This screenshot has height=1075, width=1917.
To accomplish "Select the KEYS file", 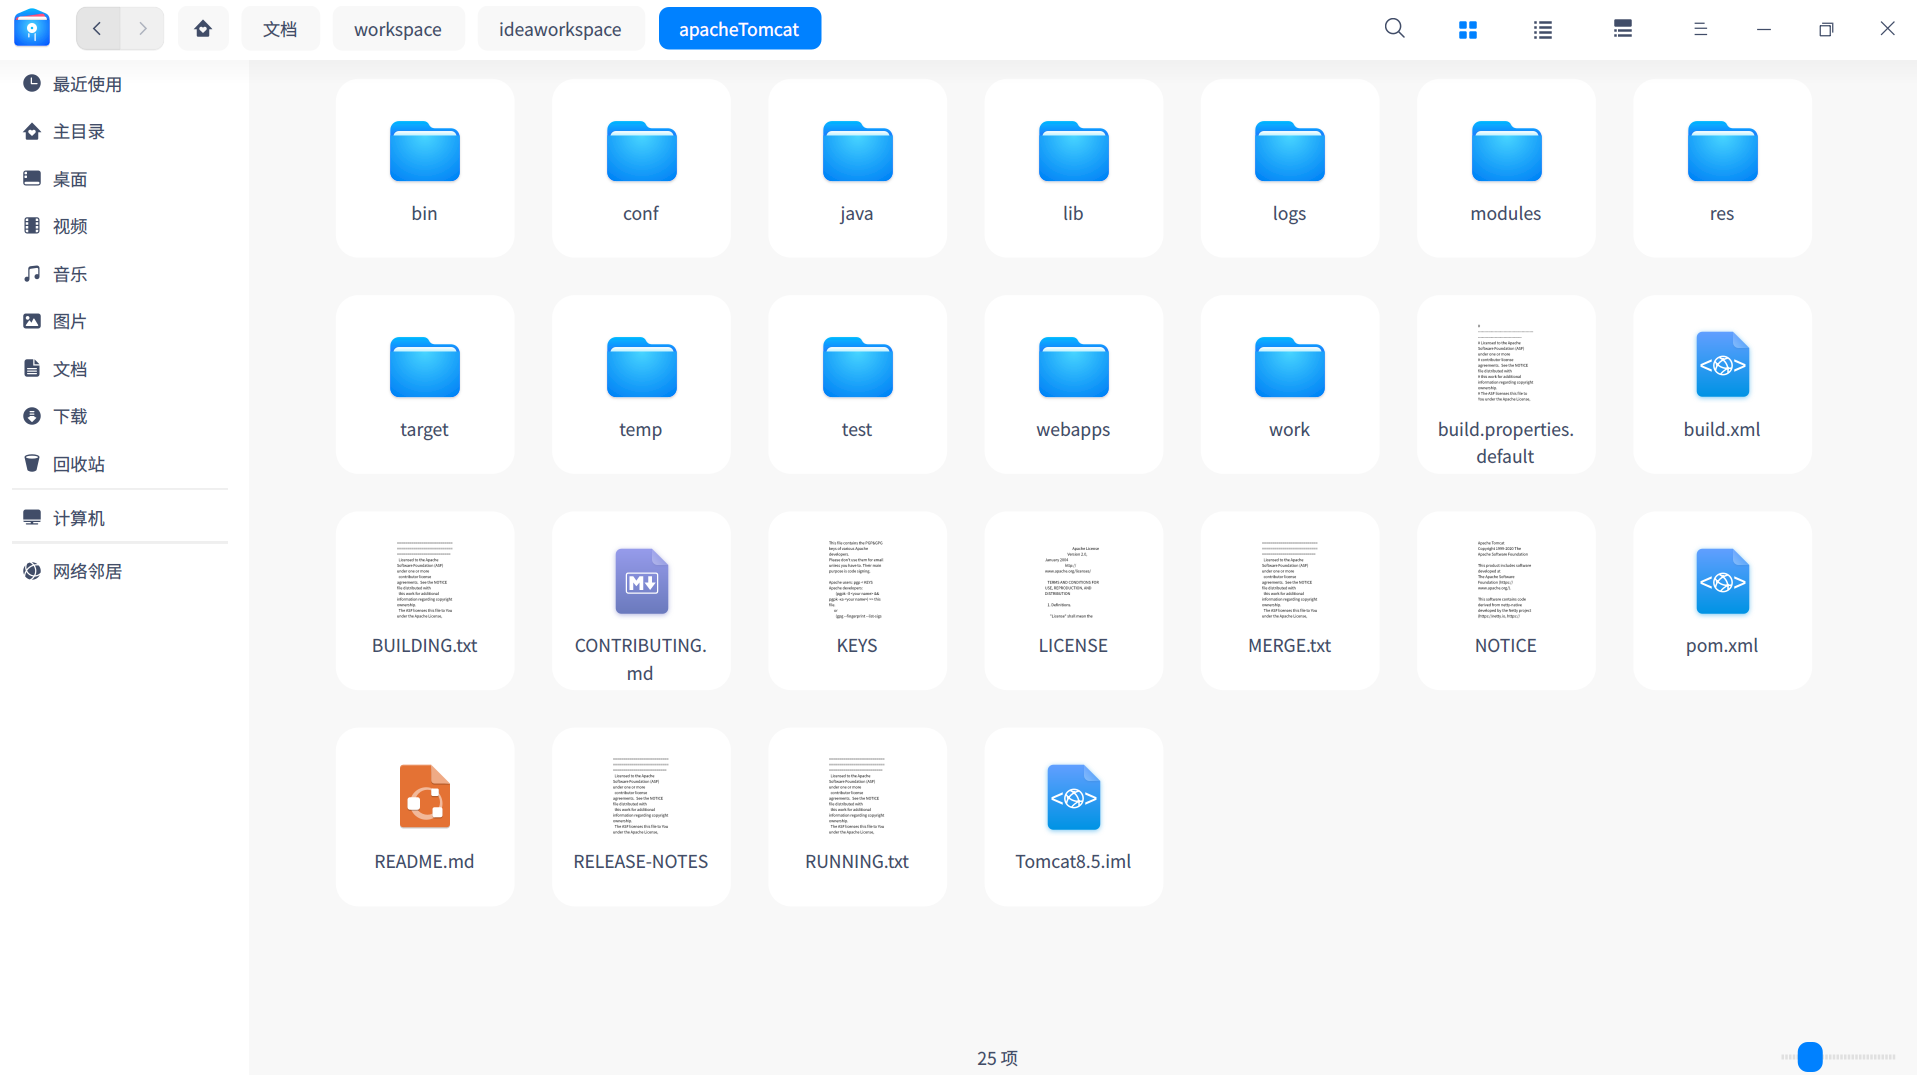I will (x=857, y=600).
